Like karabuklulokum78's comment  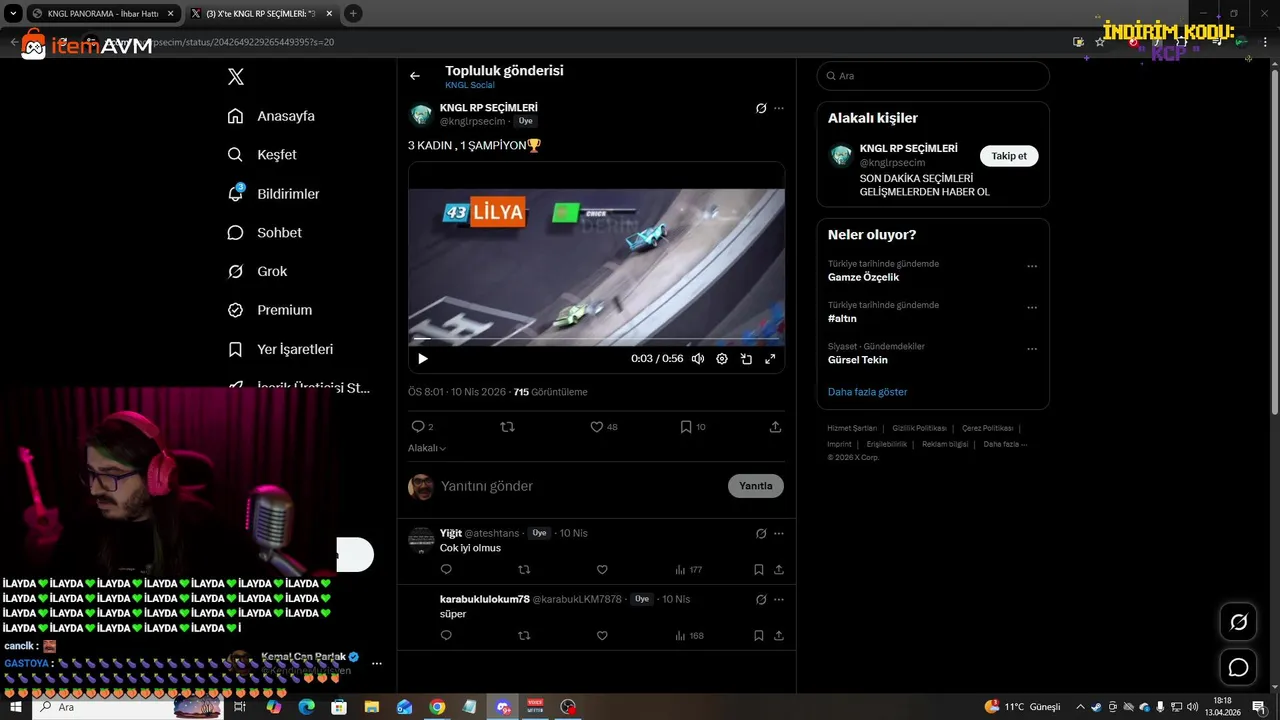click(602, 636)
